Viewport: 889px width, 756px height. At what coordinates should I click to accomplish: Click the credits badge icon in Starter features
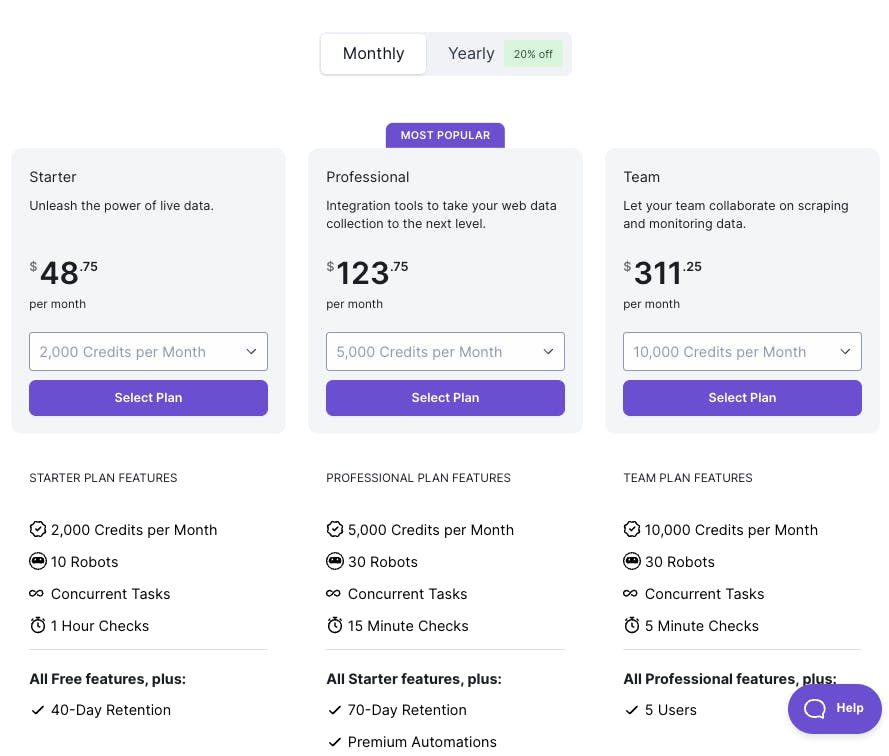[38, 529]
